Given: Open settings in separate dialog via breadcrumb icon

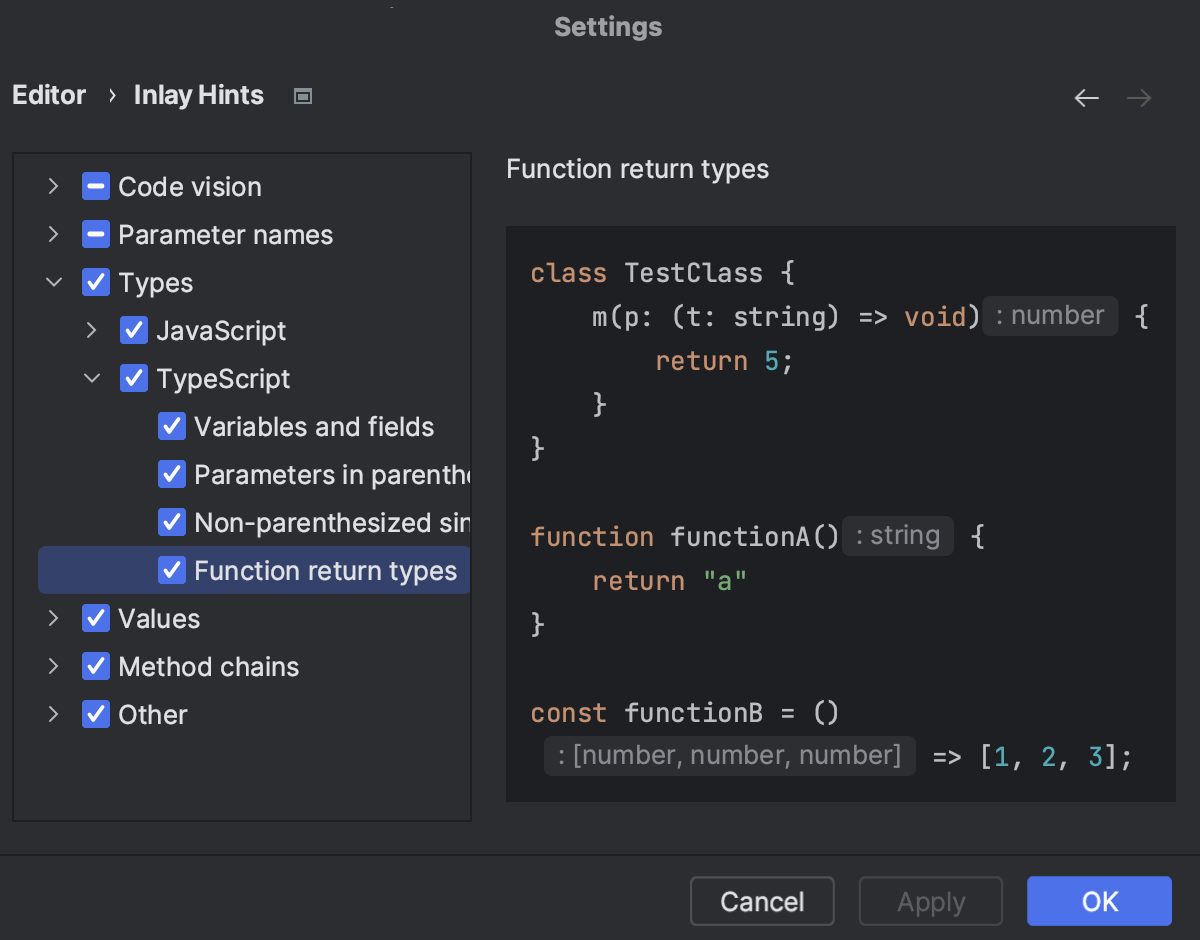Looking at the screenshot, I should pyautogui.click(x=302, y=96).
